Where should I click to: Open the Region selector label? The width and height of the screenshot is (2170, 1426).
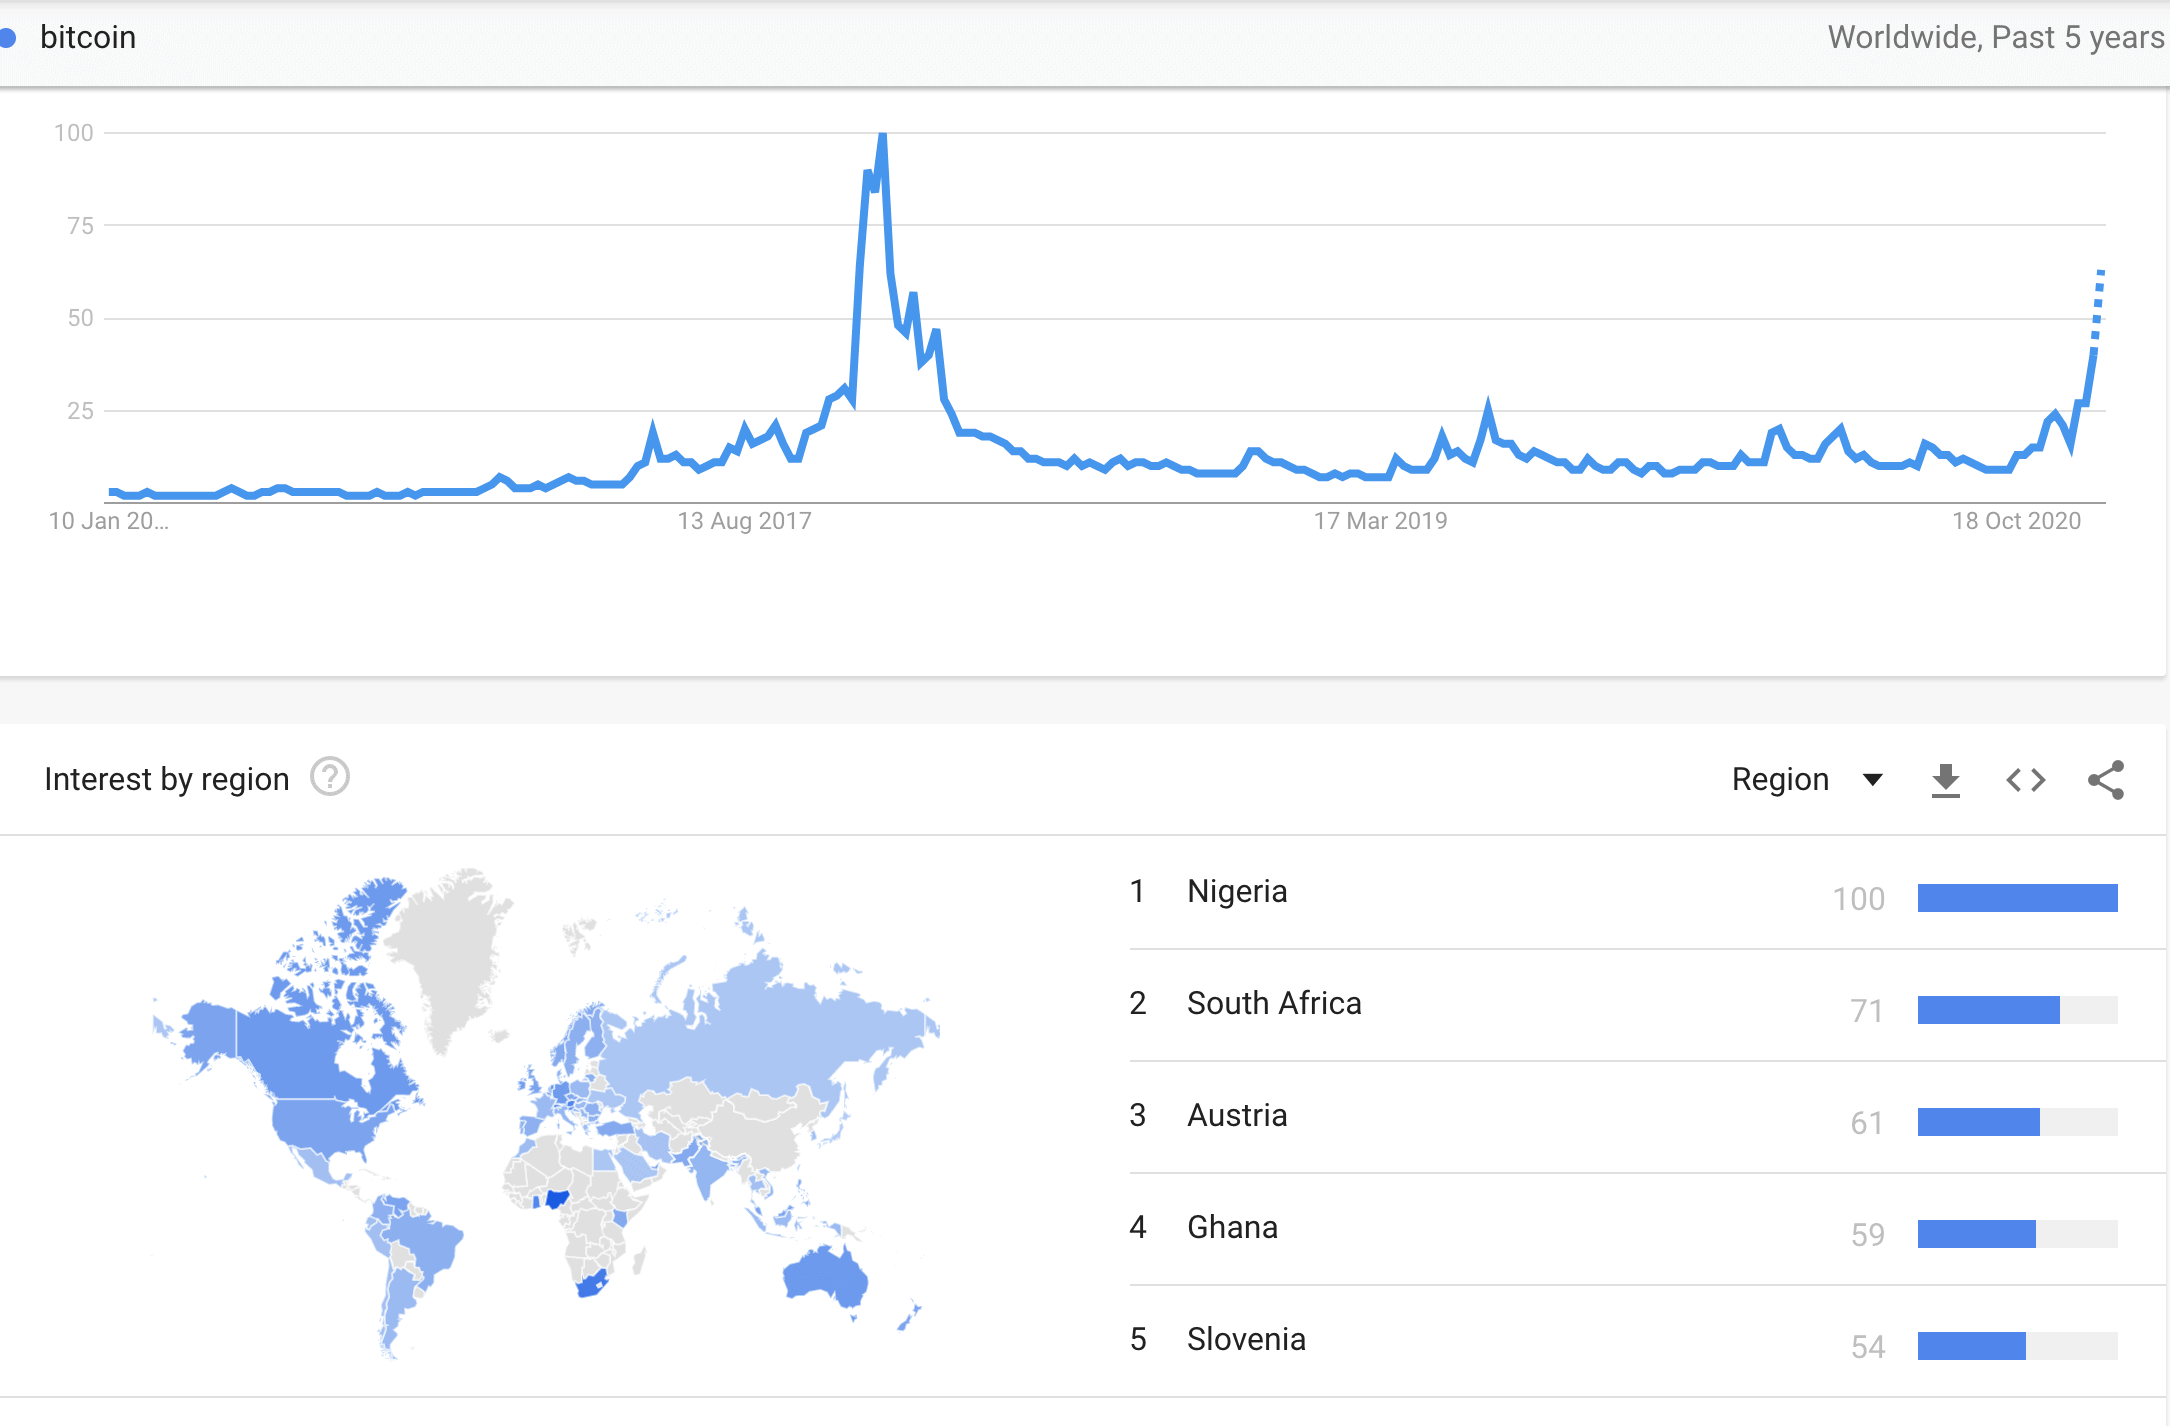pos(1780,779)
